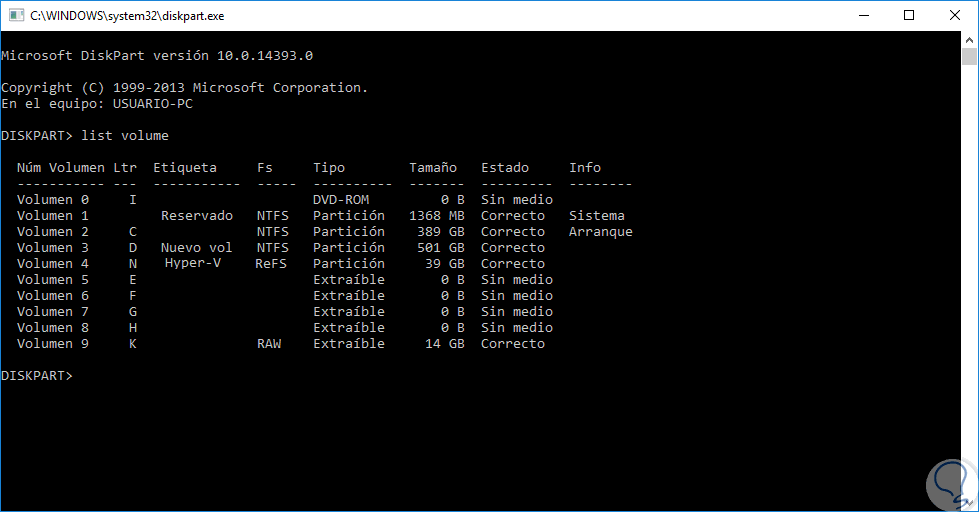This screenshot has height=512, width=979.
Task: Click 'Volumen 9' row label
Action: coord(52,344)
